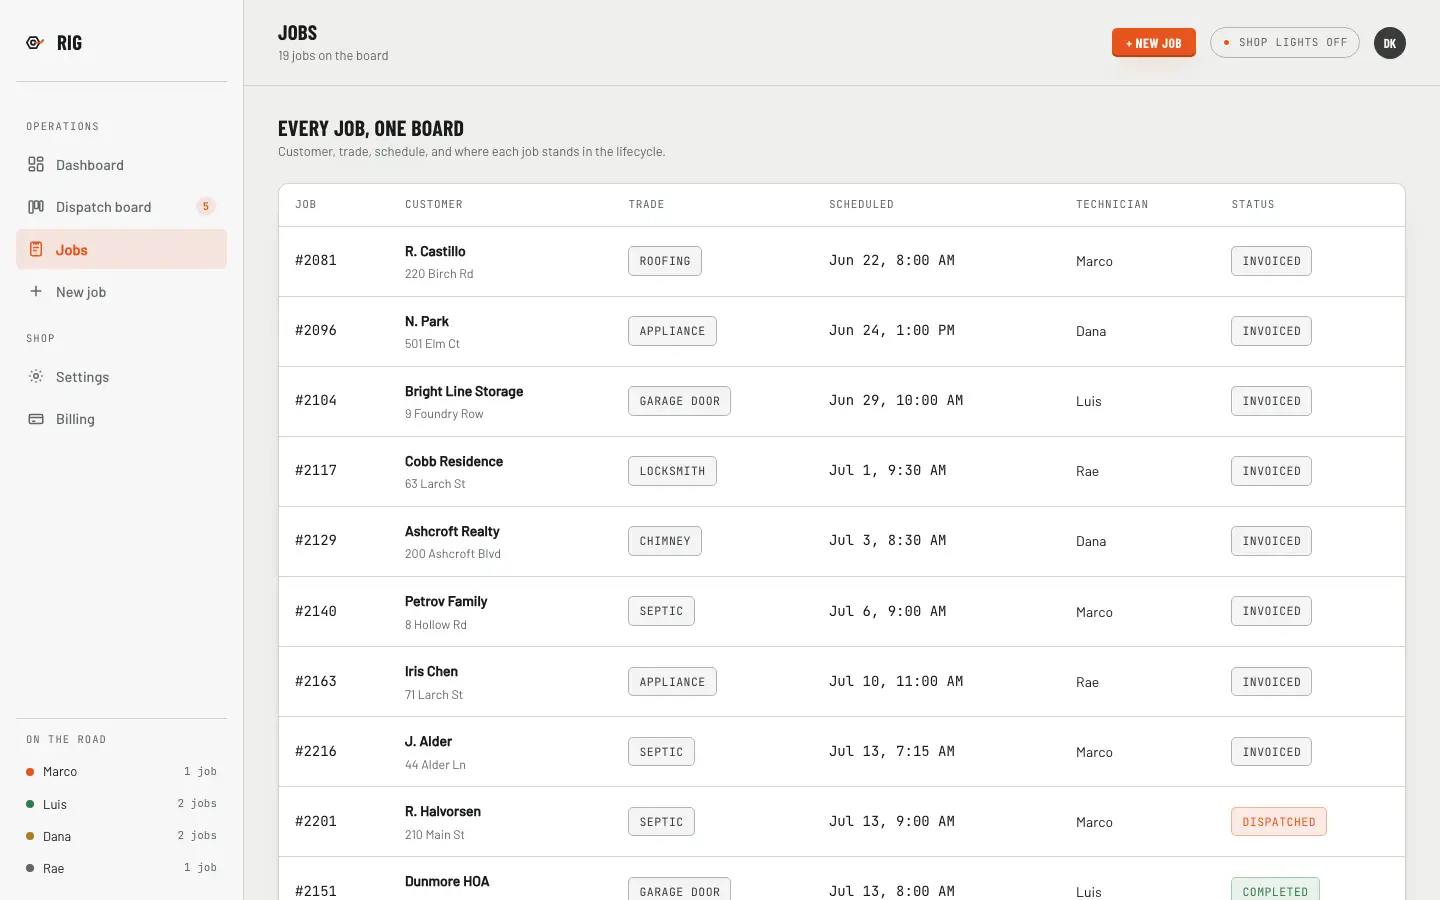Click customer Bright Line Storage

click(x=464, y=391)
